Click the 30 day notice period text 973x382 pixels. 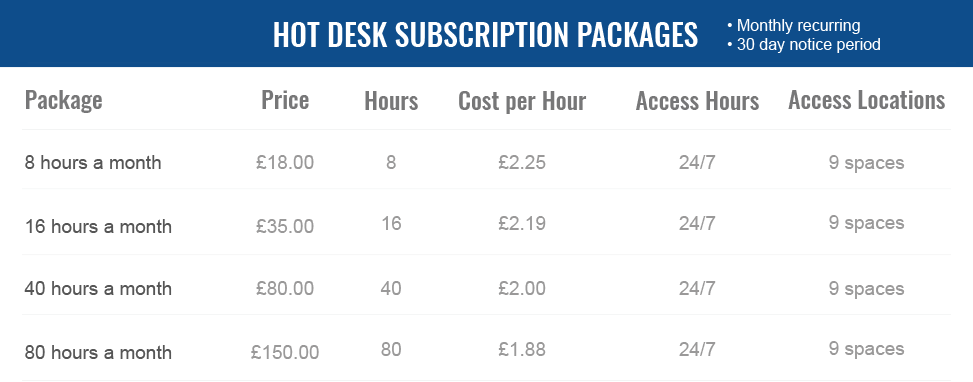809,45
